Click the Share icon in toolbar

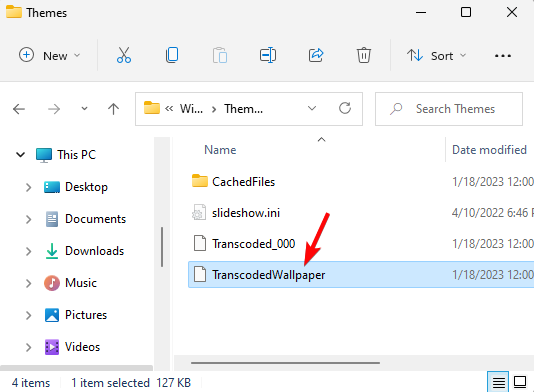point(316,55)
